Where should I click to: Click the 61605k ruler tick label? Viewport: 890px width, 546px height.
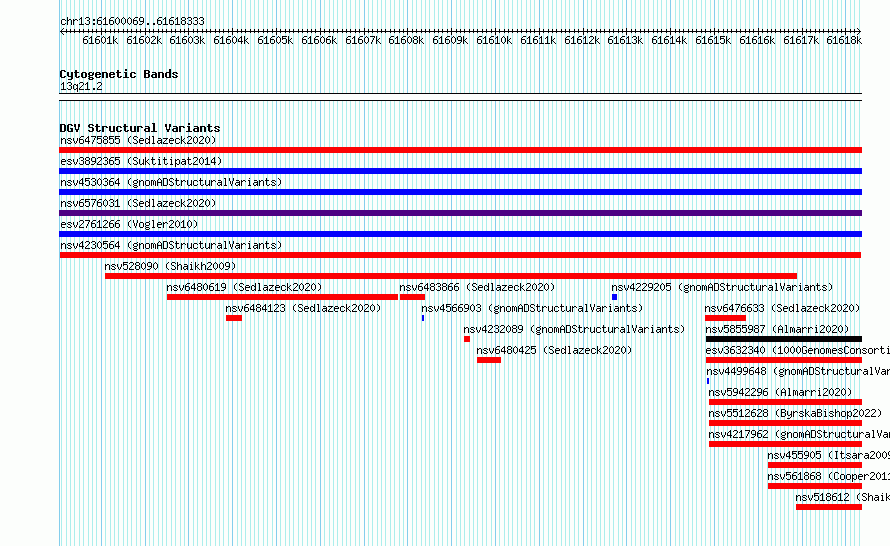tap(275, 40)
